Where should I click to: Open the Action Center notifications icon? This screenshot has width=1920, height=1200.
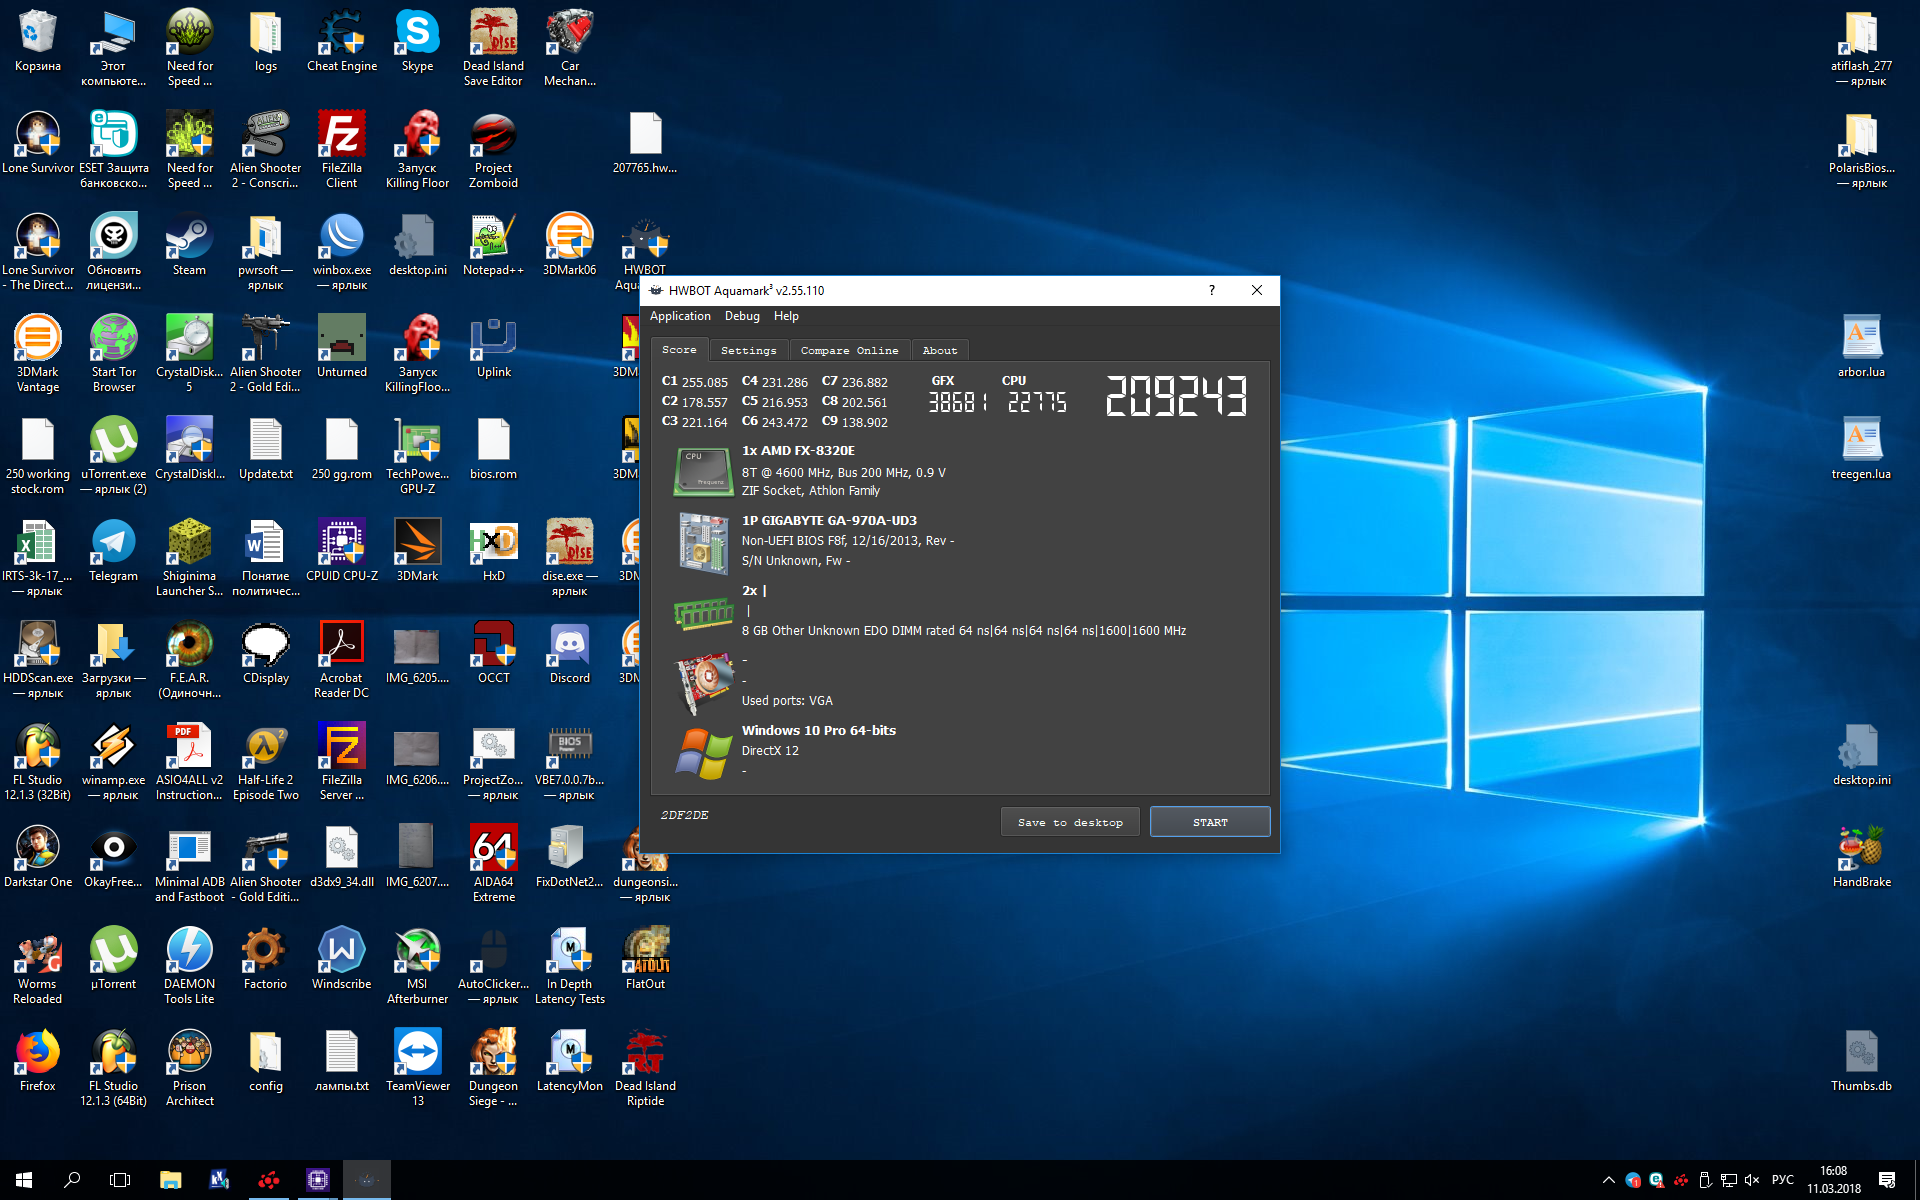(1886, 1180)
